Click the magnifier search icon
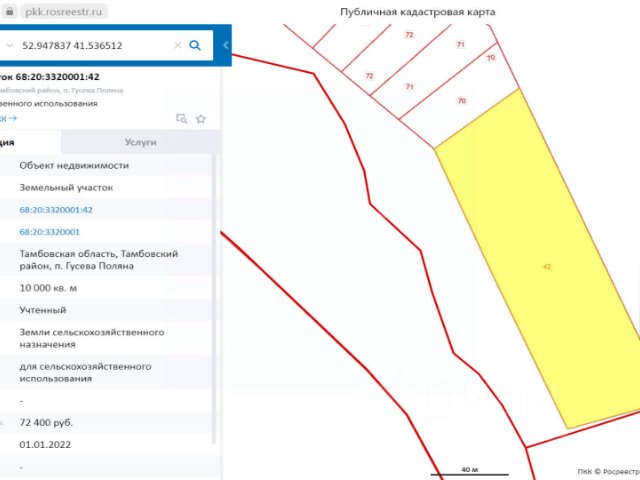Image resolution: width=640 pixels, height=480 pixels. click(x=195, y=45)
